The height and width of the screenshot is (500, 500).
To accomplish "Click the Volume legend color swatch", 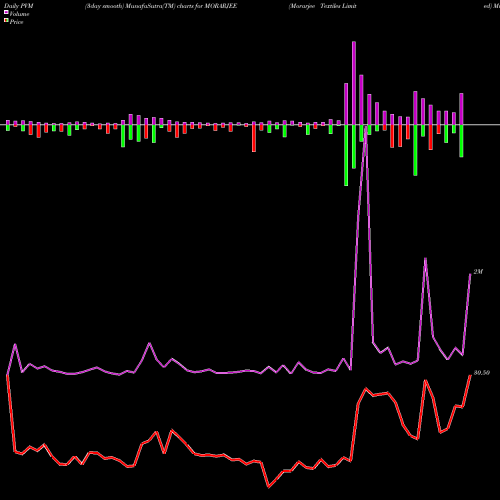I will click(x=6, y=12).
